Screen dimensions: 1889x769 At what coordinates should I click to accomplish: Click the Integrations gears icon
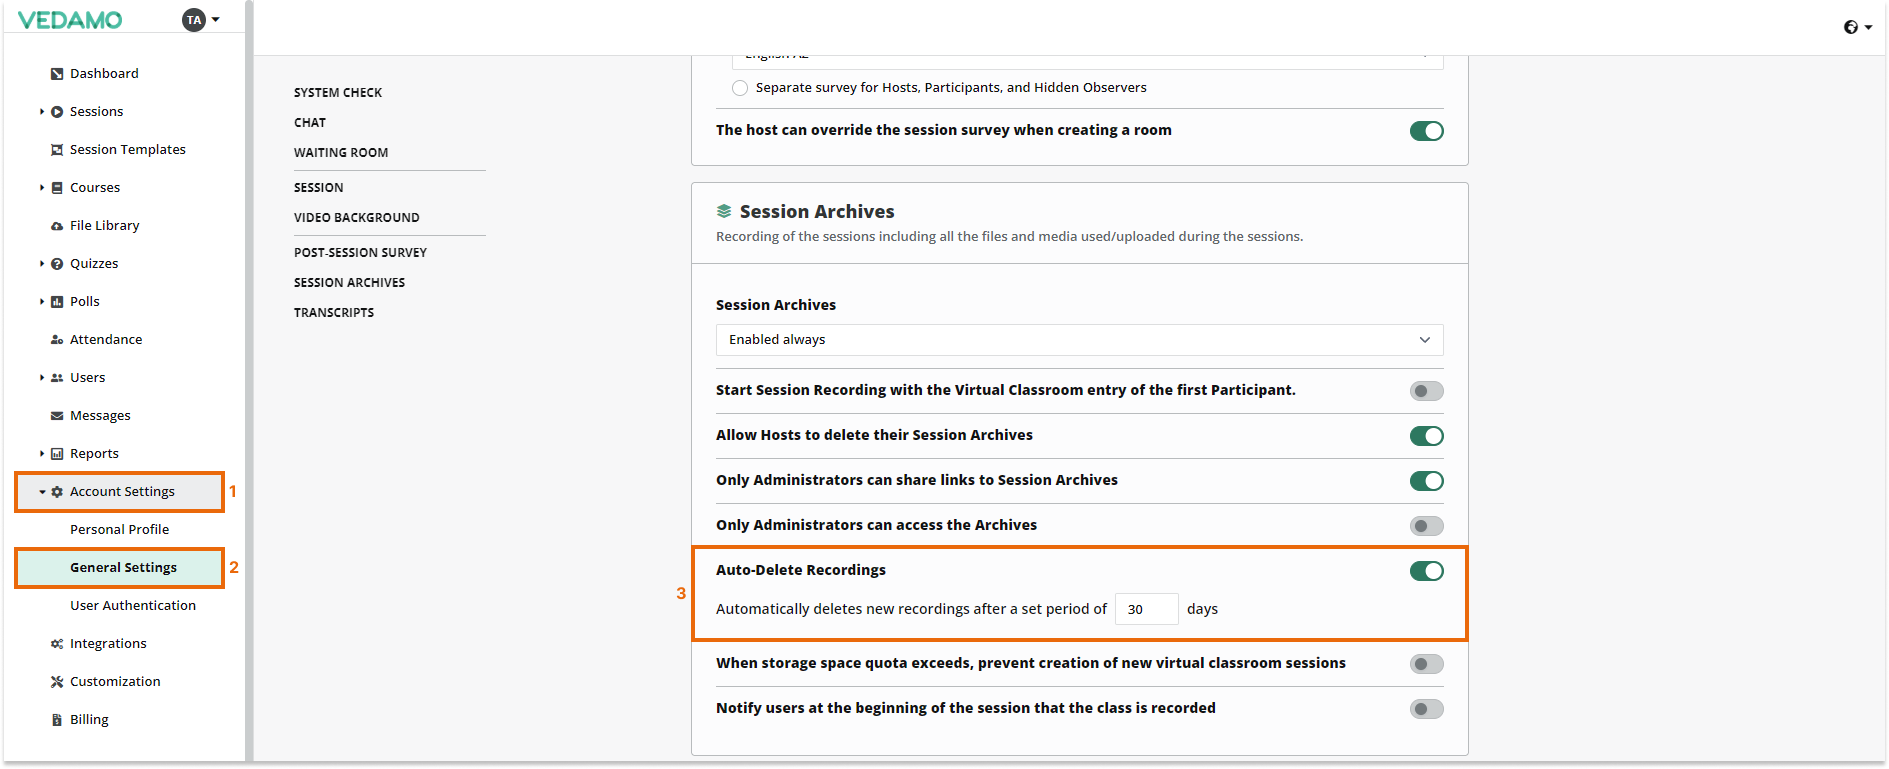tap(57, 644)
